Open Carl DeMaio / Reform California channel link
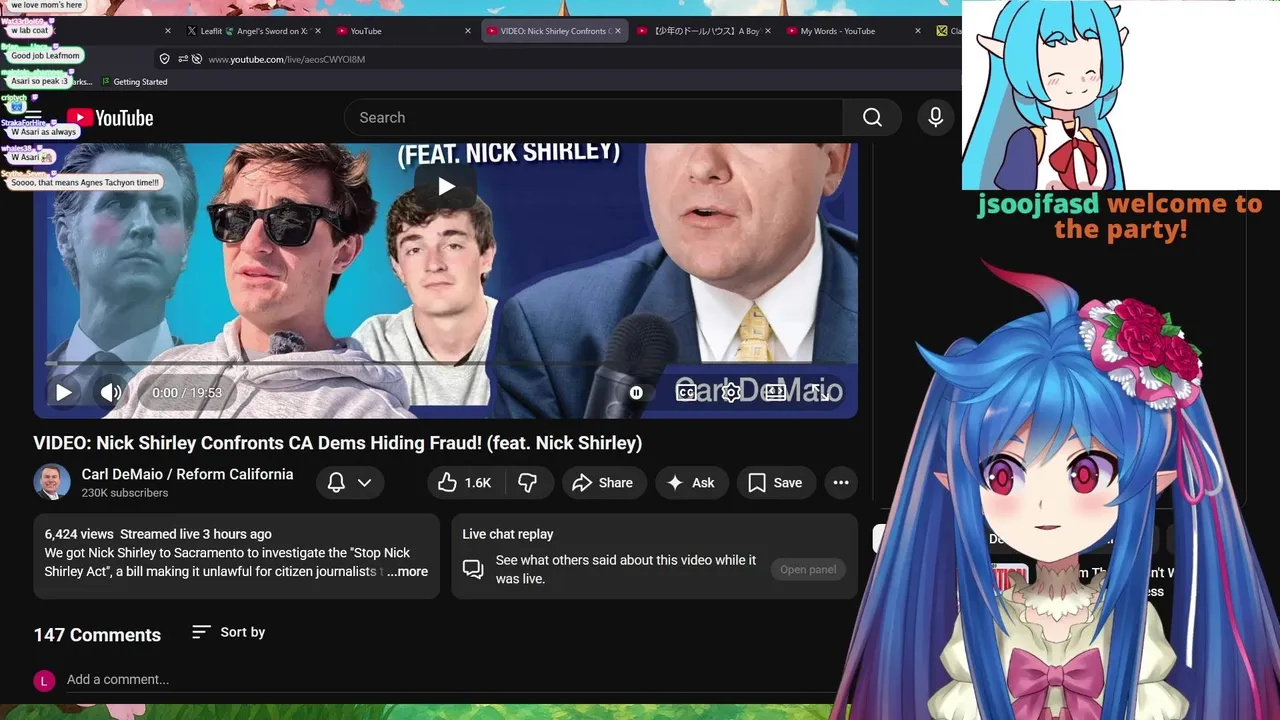Image resolution: width=1280 pixels, height=720 pixels. [x=187, y=474]
